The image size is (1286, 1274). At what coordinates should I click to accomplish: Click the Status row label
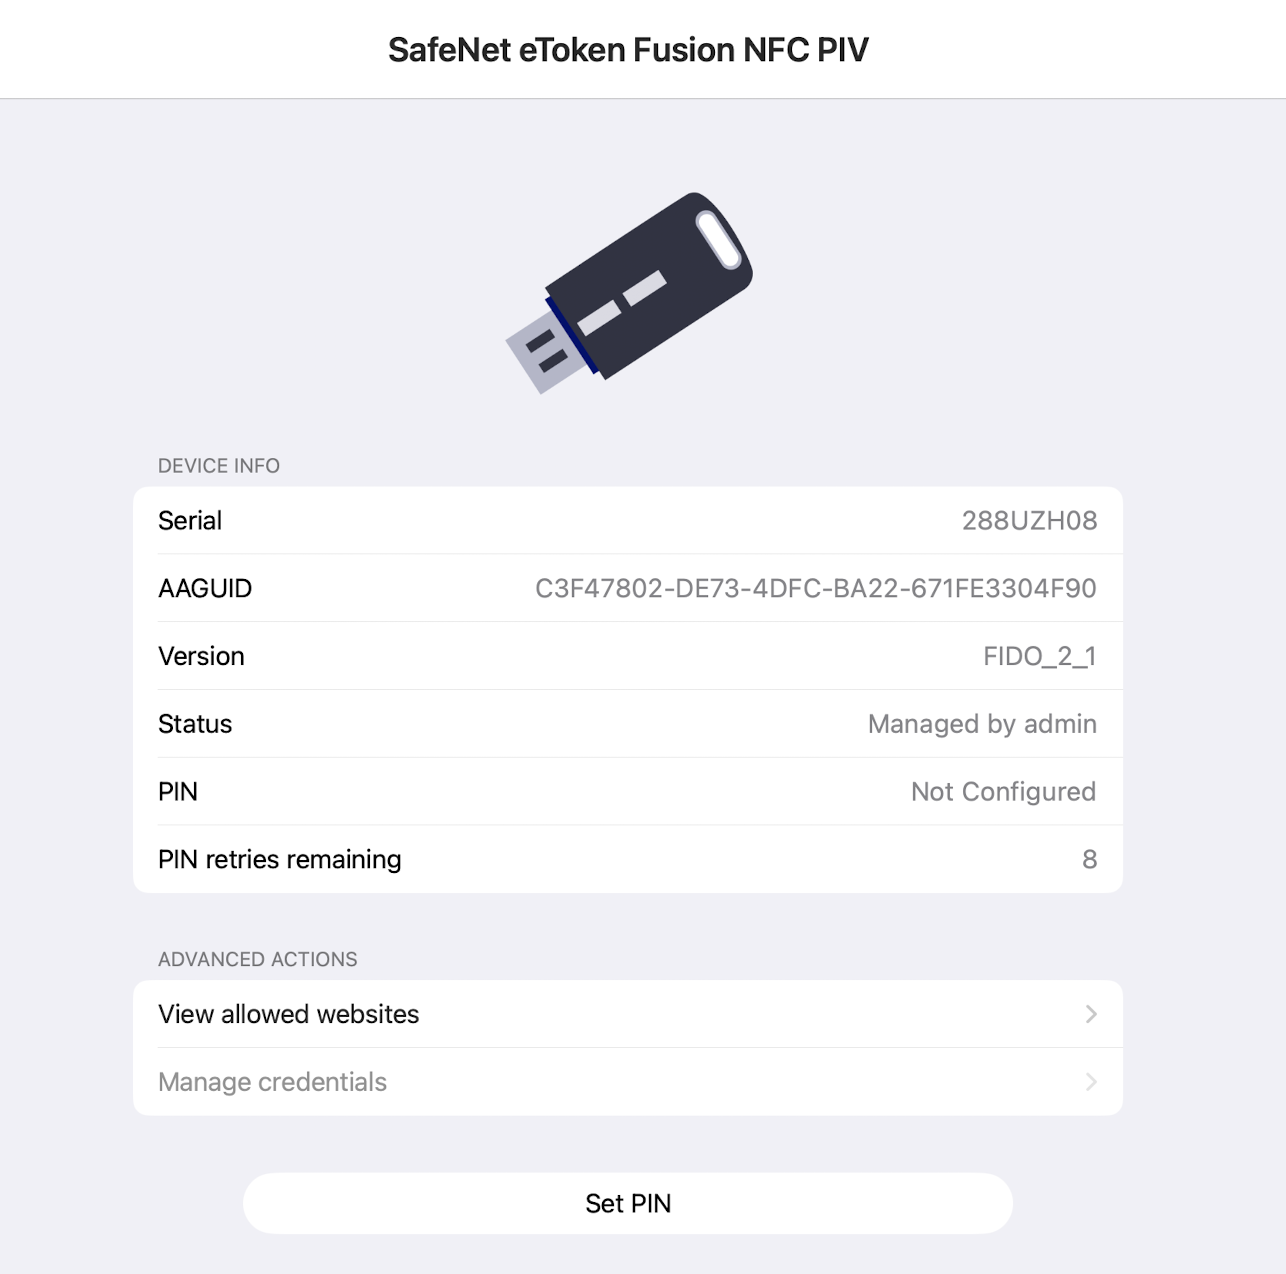coord(195,724)
